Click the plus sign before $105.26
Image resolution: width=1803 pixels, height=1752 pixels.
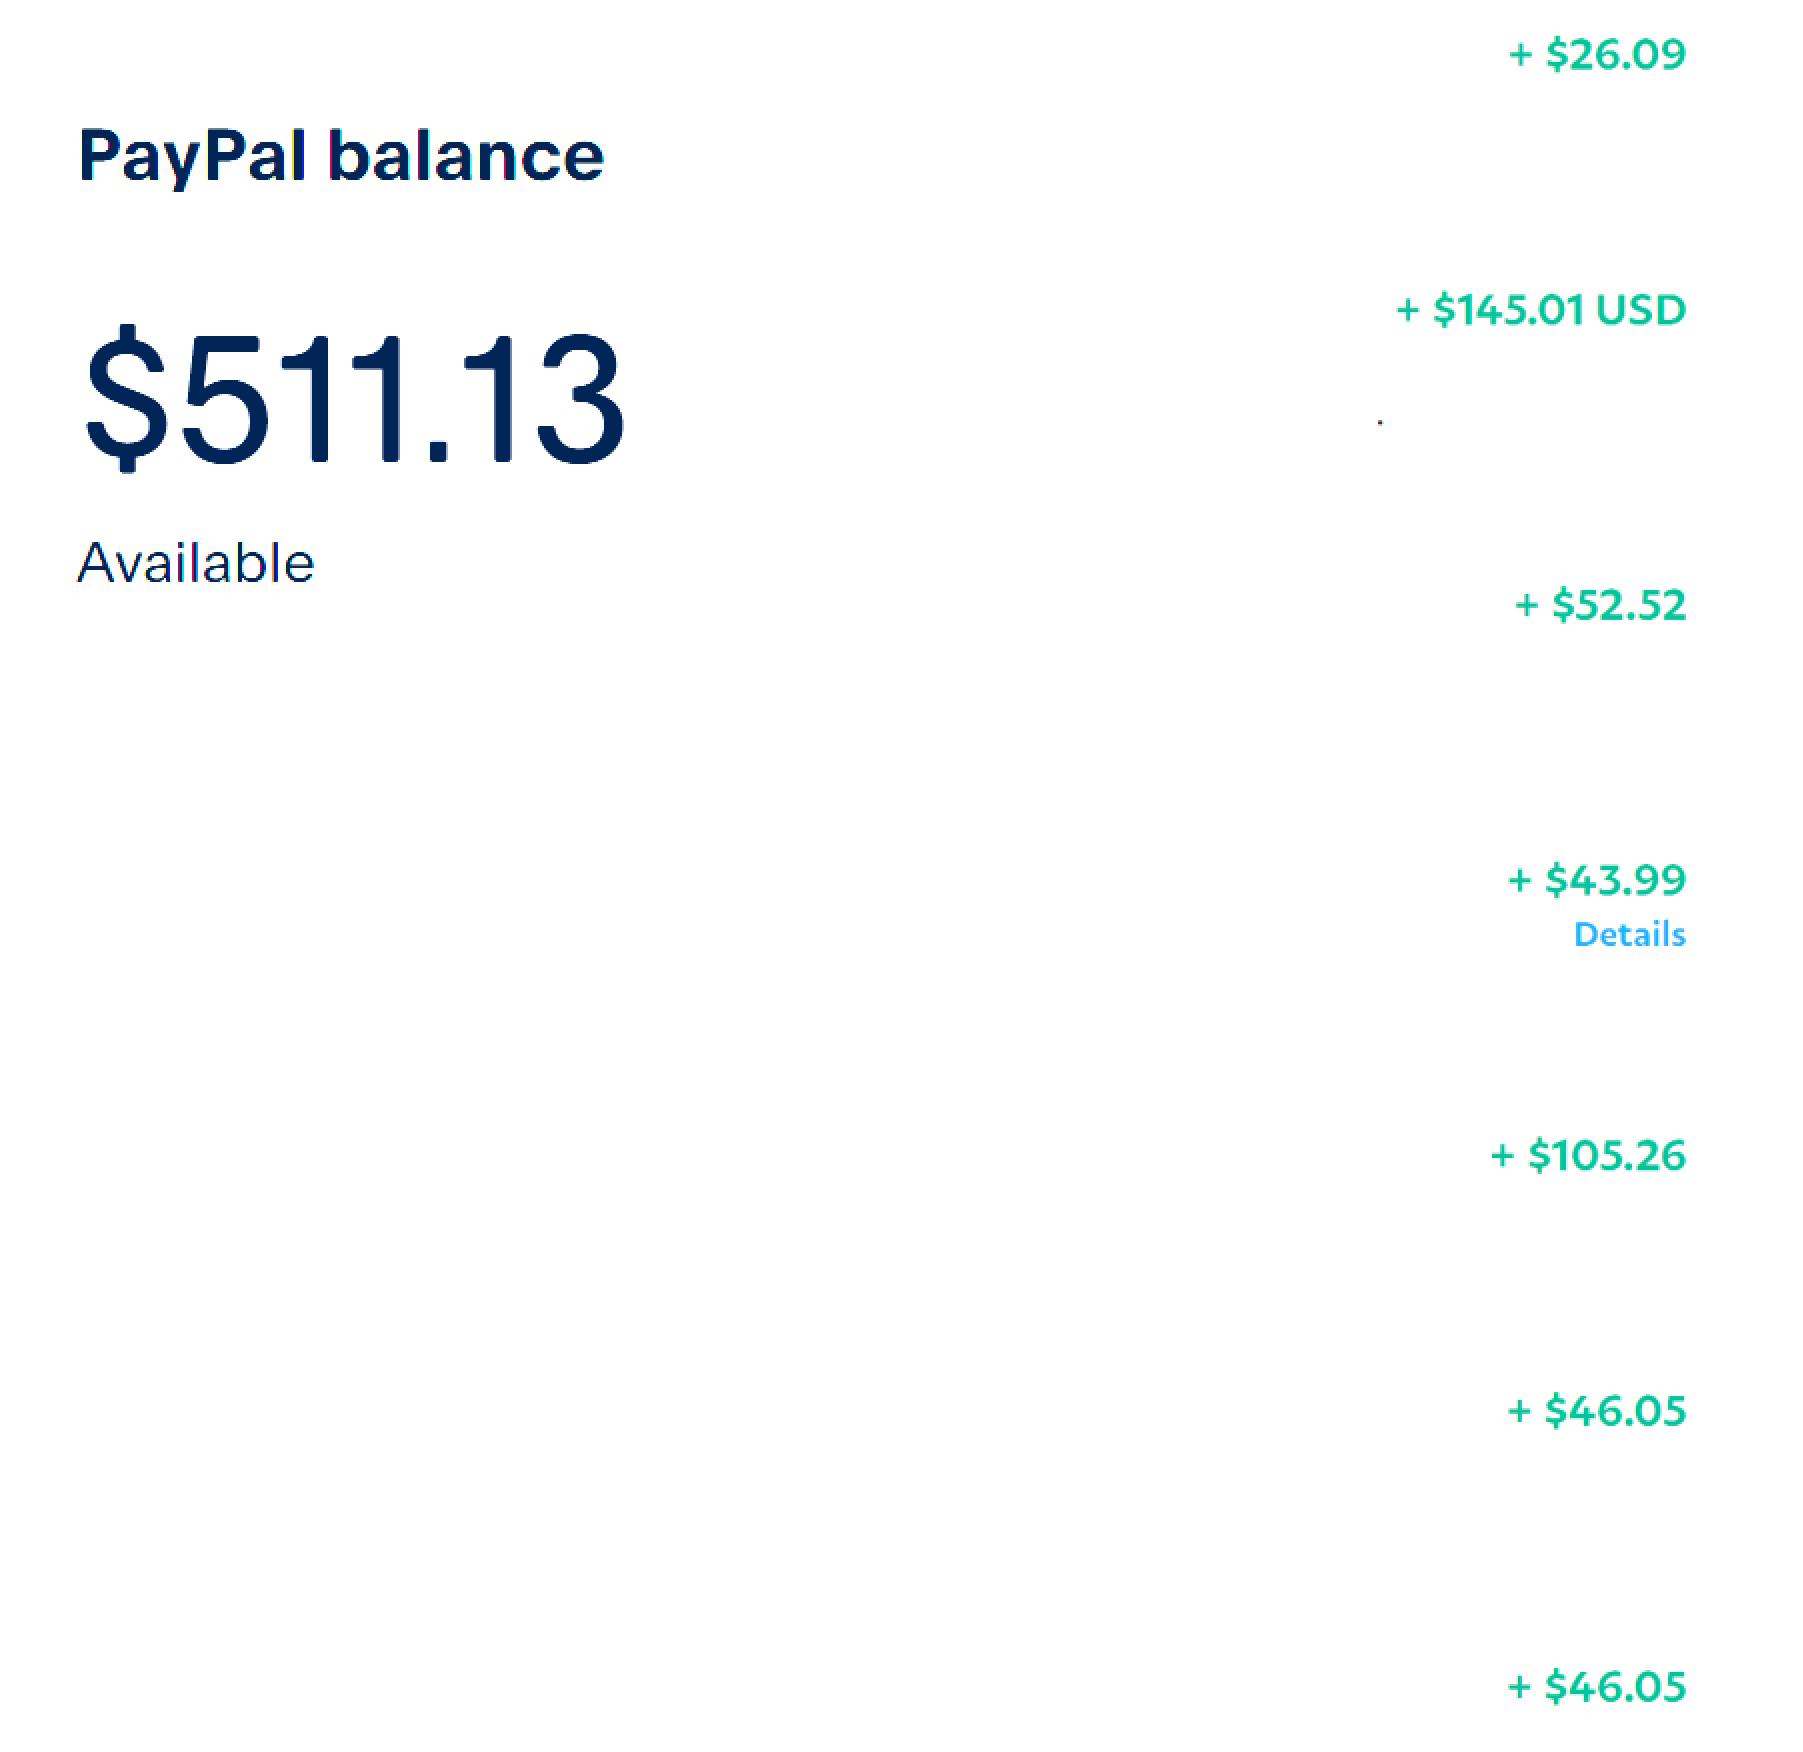(x=1502, y=1156)
